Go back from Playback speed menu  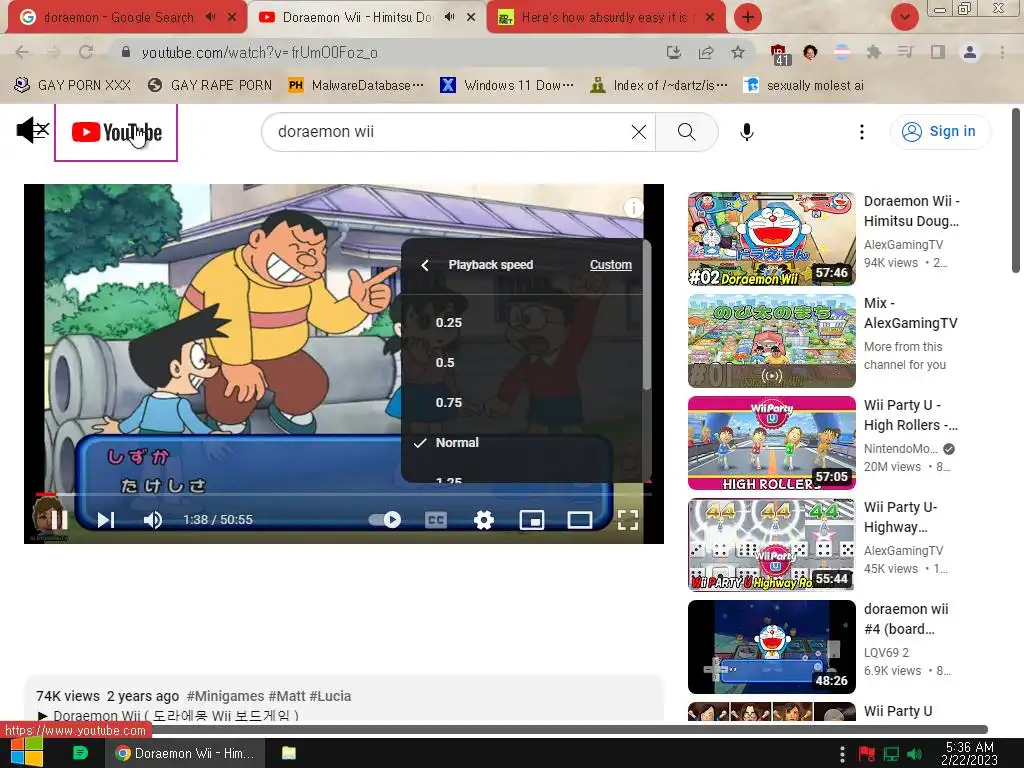425,265
